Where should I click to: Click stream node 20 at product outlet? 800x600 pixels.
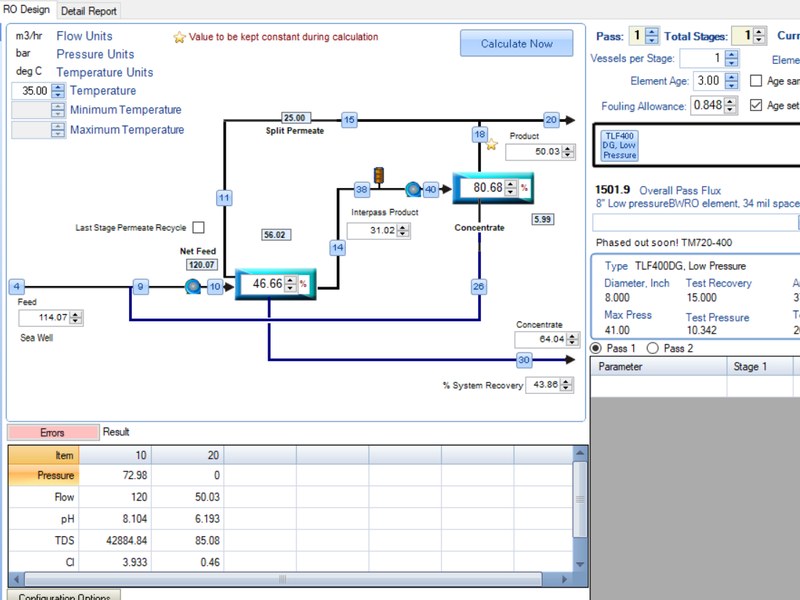click(551, 120)
